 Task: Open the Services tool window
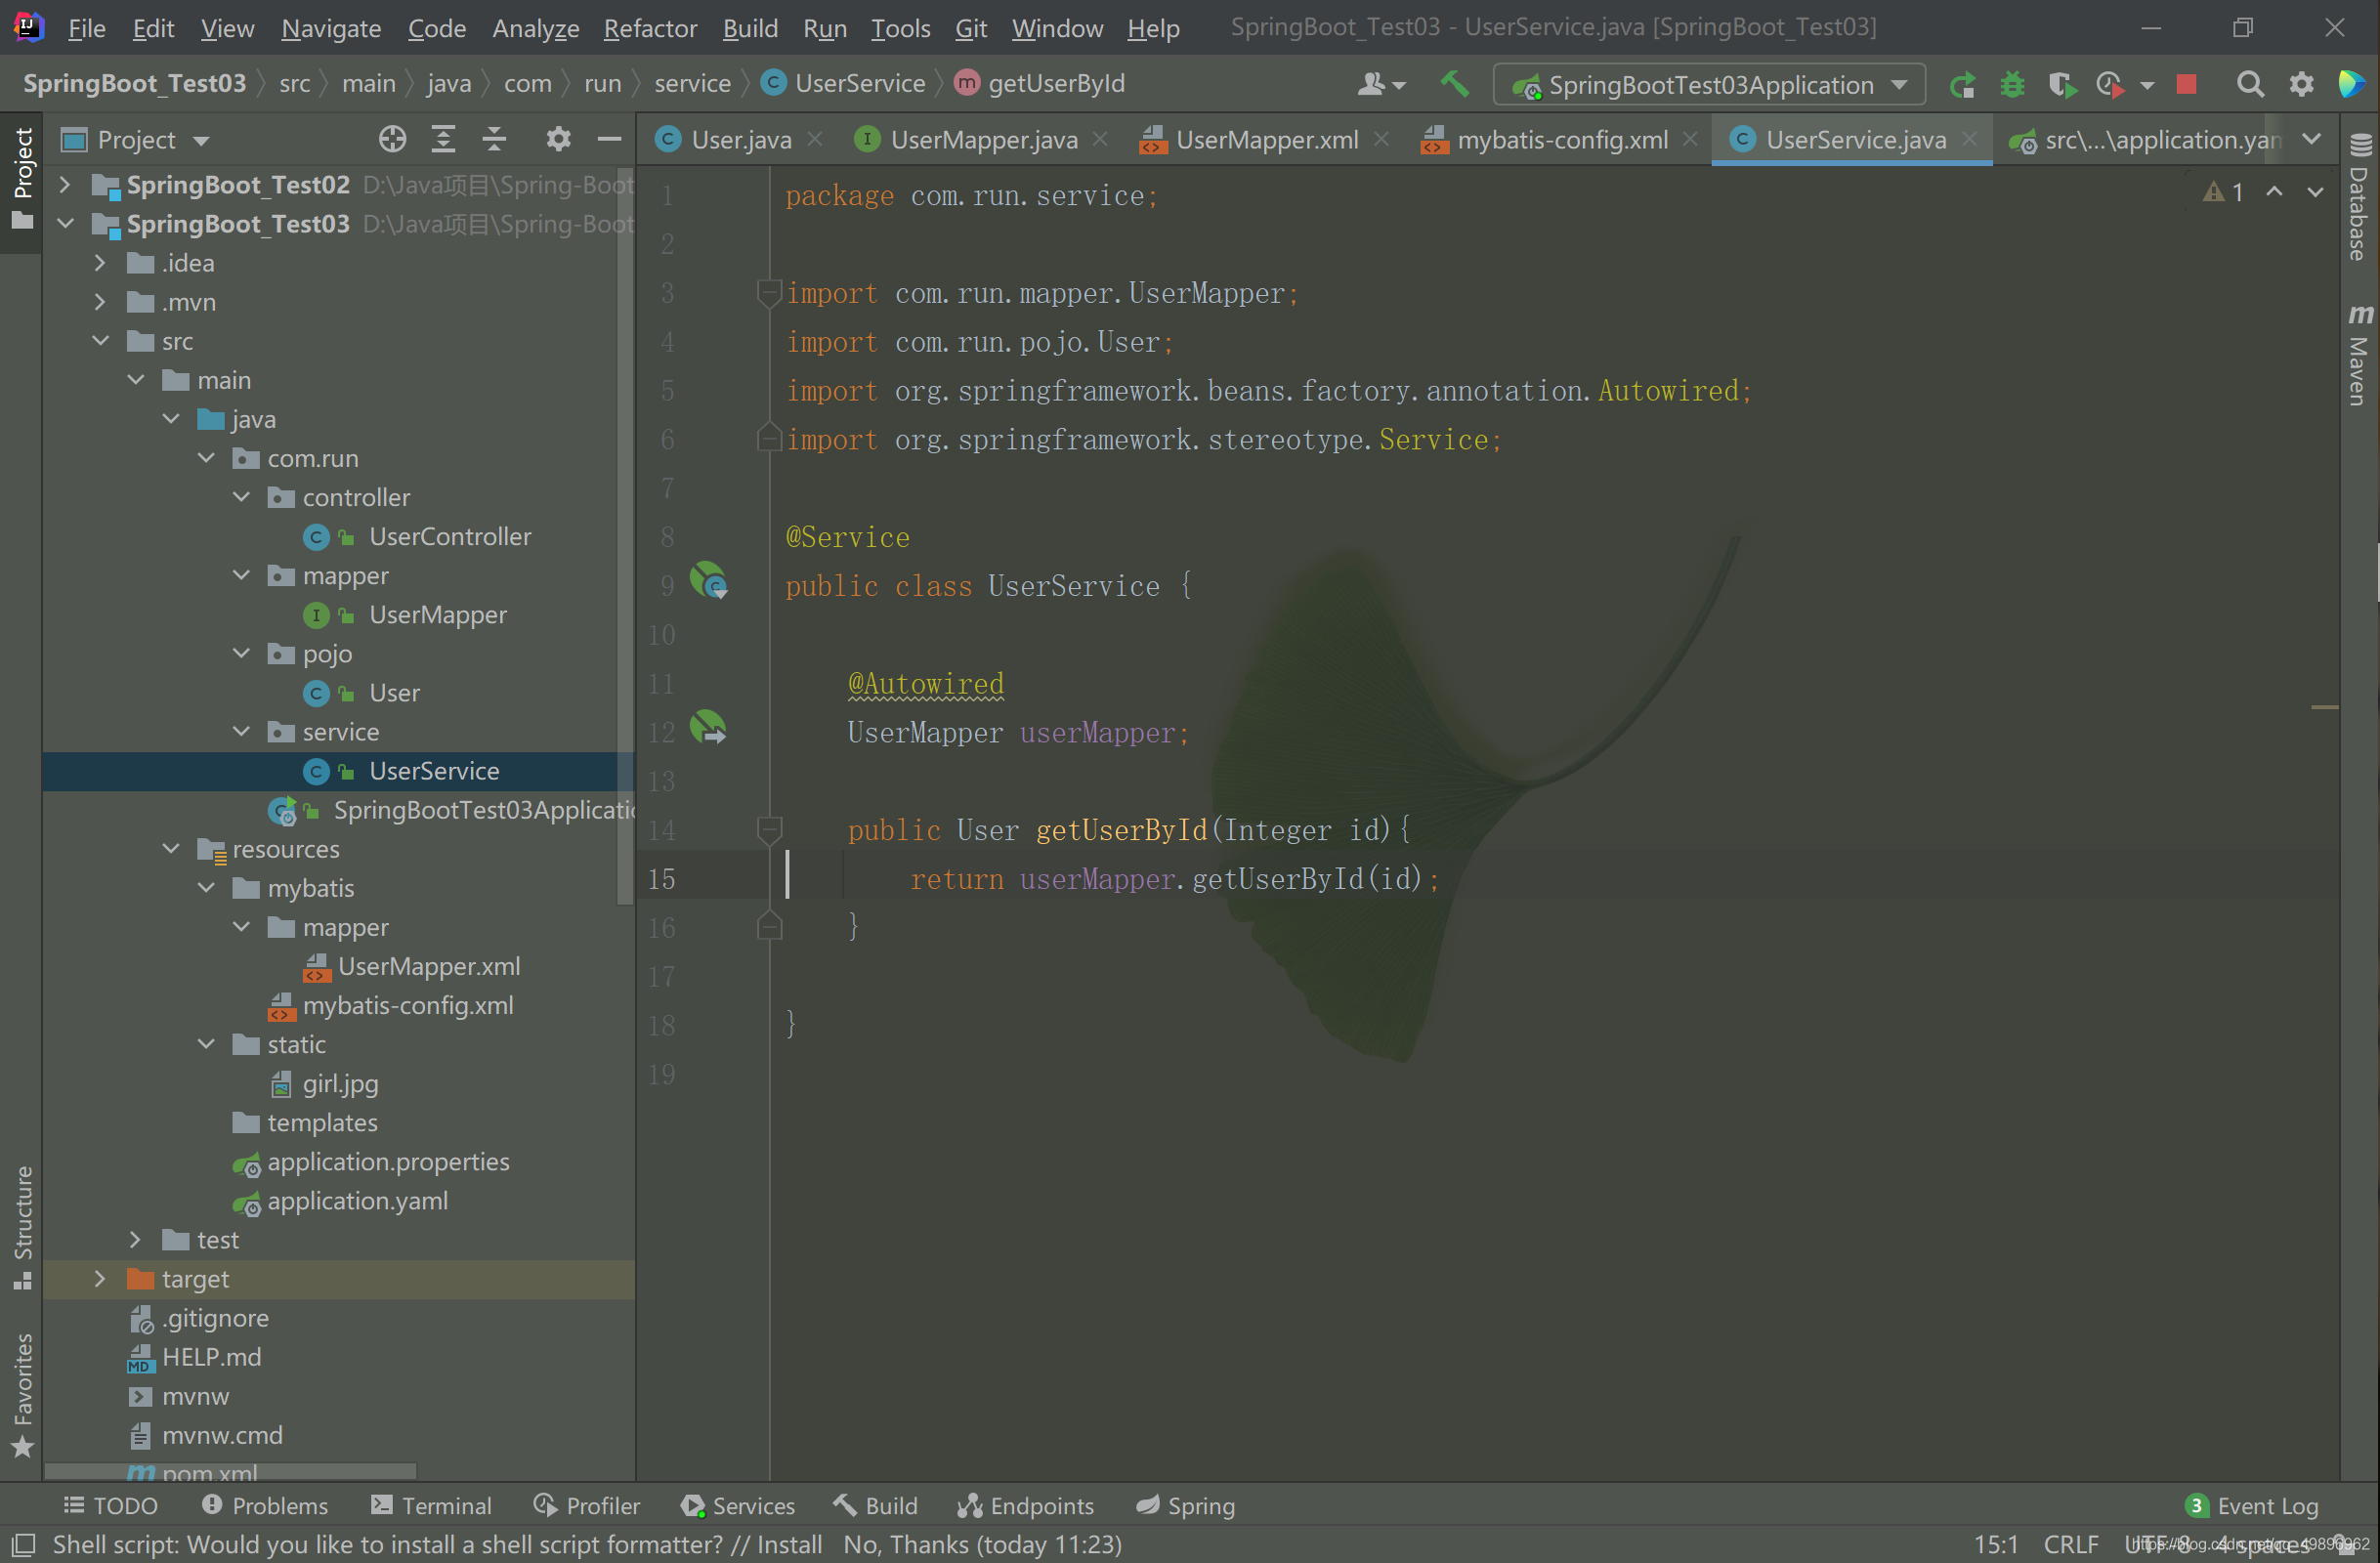coord(738,1505)
